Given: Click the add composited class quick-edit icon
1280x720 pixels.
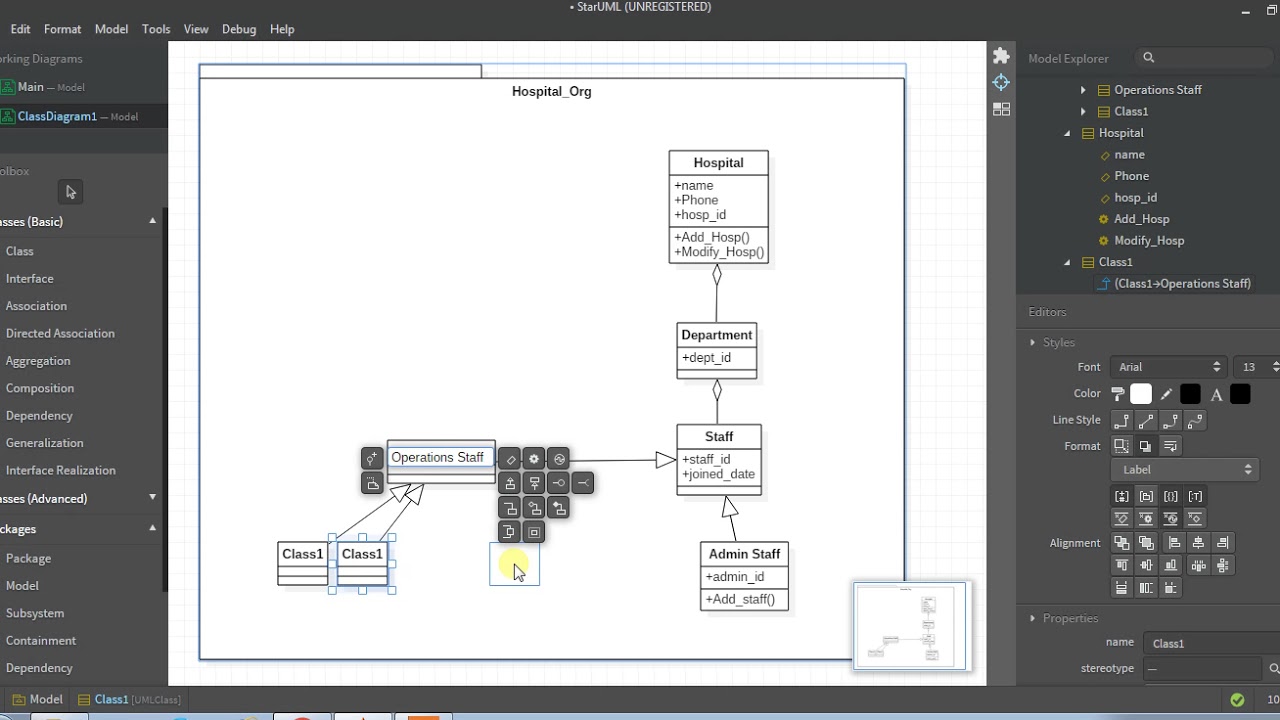Looking at the screenshot, I should point(559,508).
